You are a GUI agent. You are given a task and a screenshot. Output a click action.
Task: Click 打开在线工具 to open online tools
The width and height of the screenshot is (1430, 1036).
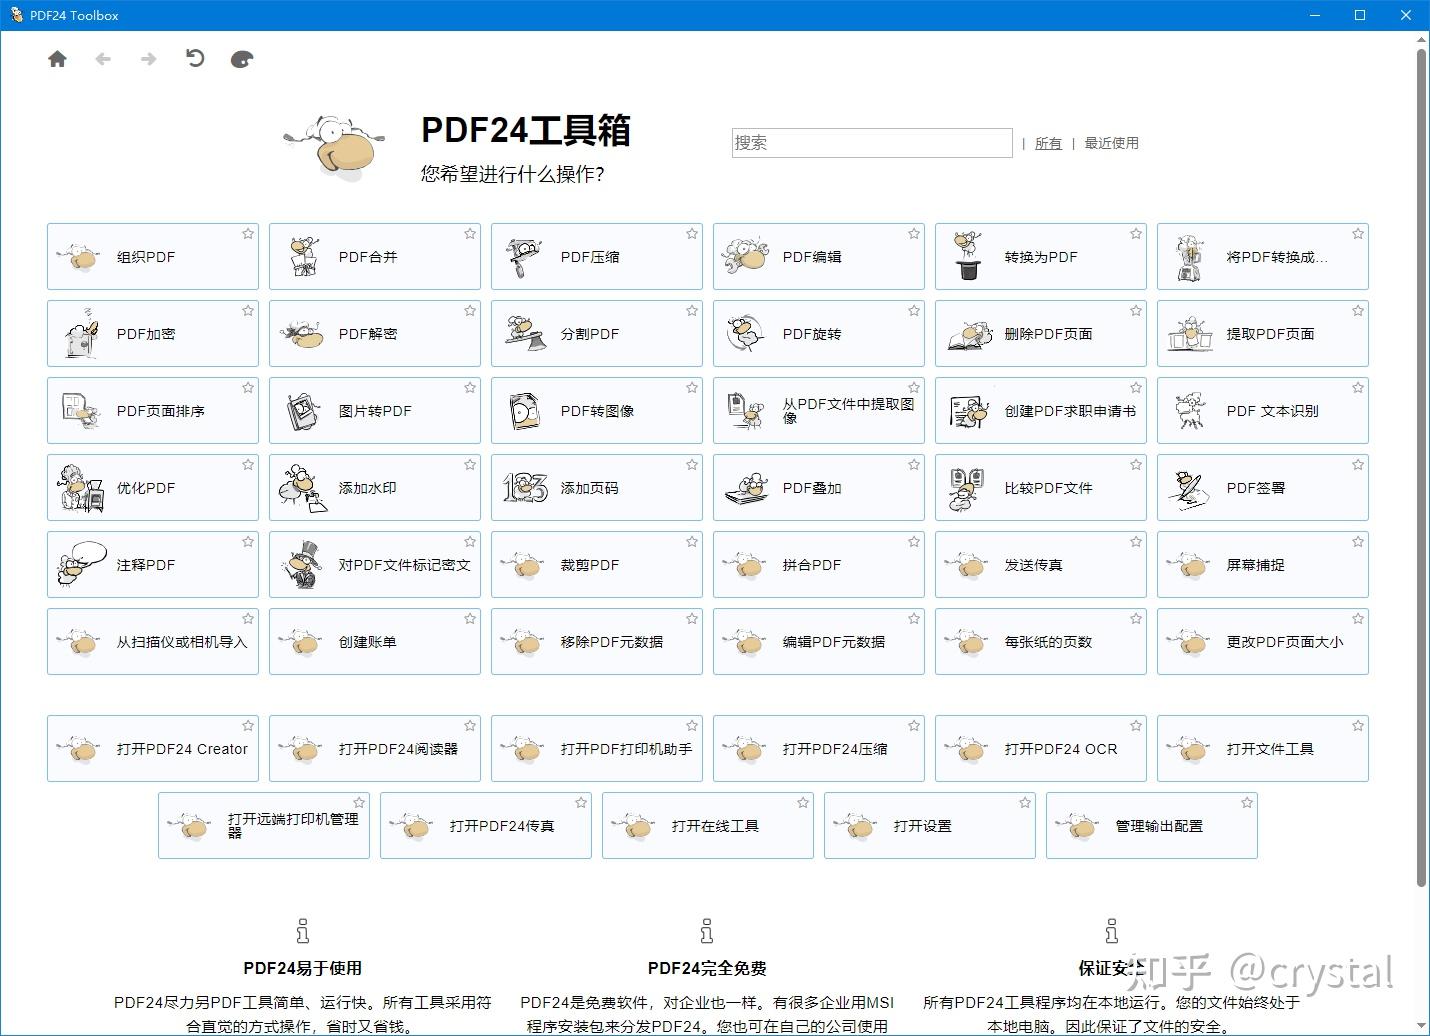click(x=707, y=825)
